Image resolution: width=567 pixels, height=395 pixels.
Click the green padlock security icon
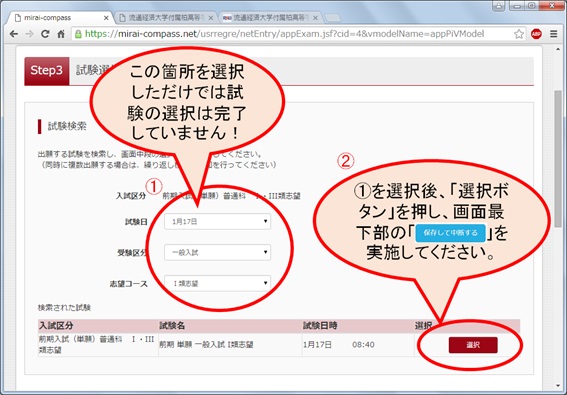78,34
